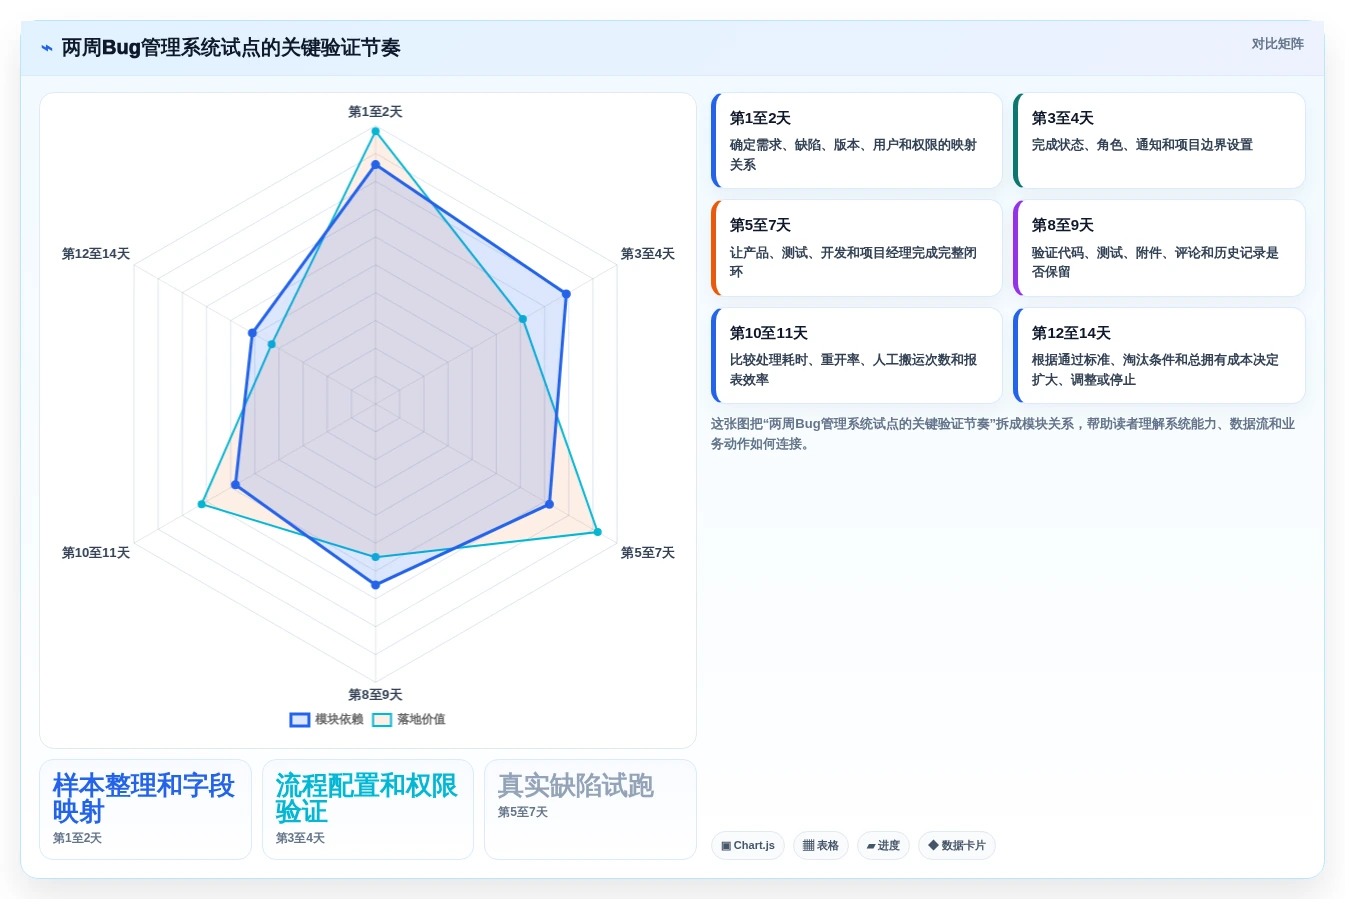1345x899 pixels.
Task: Click the 第12至14天 radar axis label
Action: click(x=96, y=254)
